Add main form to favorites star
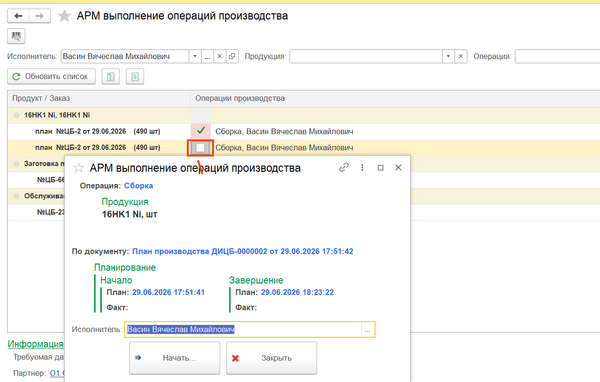 64,16
